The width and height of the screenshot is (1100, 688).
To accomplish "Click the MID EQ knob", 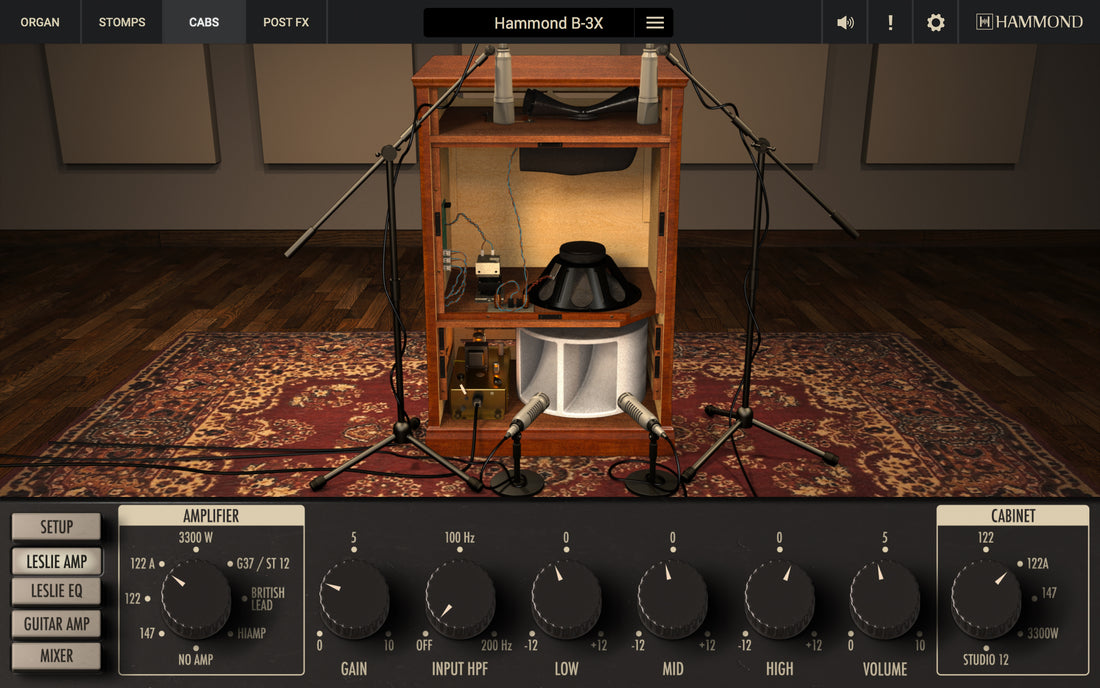I will click(x=672, y=598).
